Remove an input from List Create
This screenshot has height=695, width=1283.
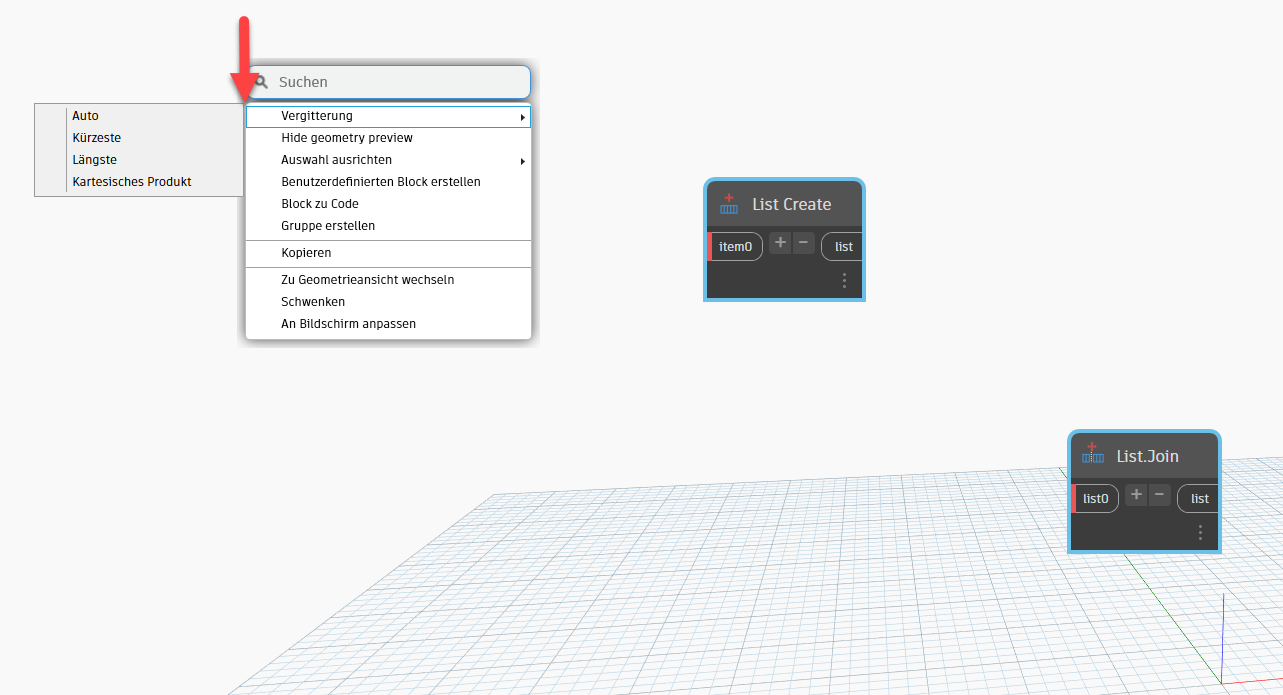[804, 243]
